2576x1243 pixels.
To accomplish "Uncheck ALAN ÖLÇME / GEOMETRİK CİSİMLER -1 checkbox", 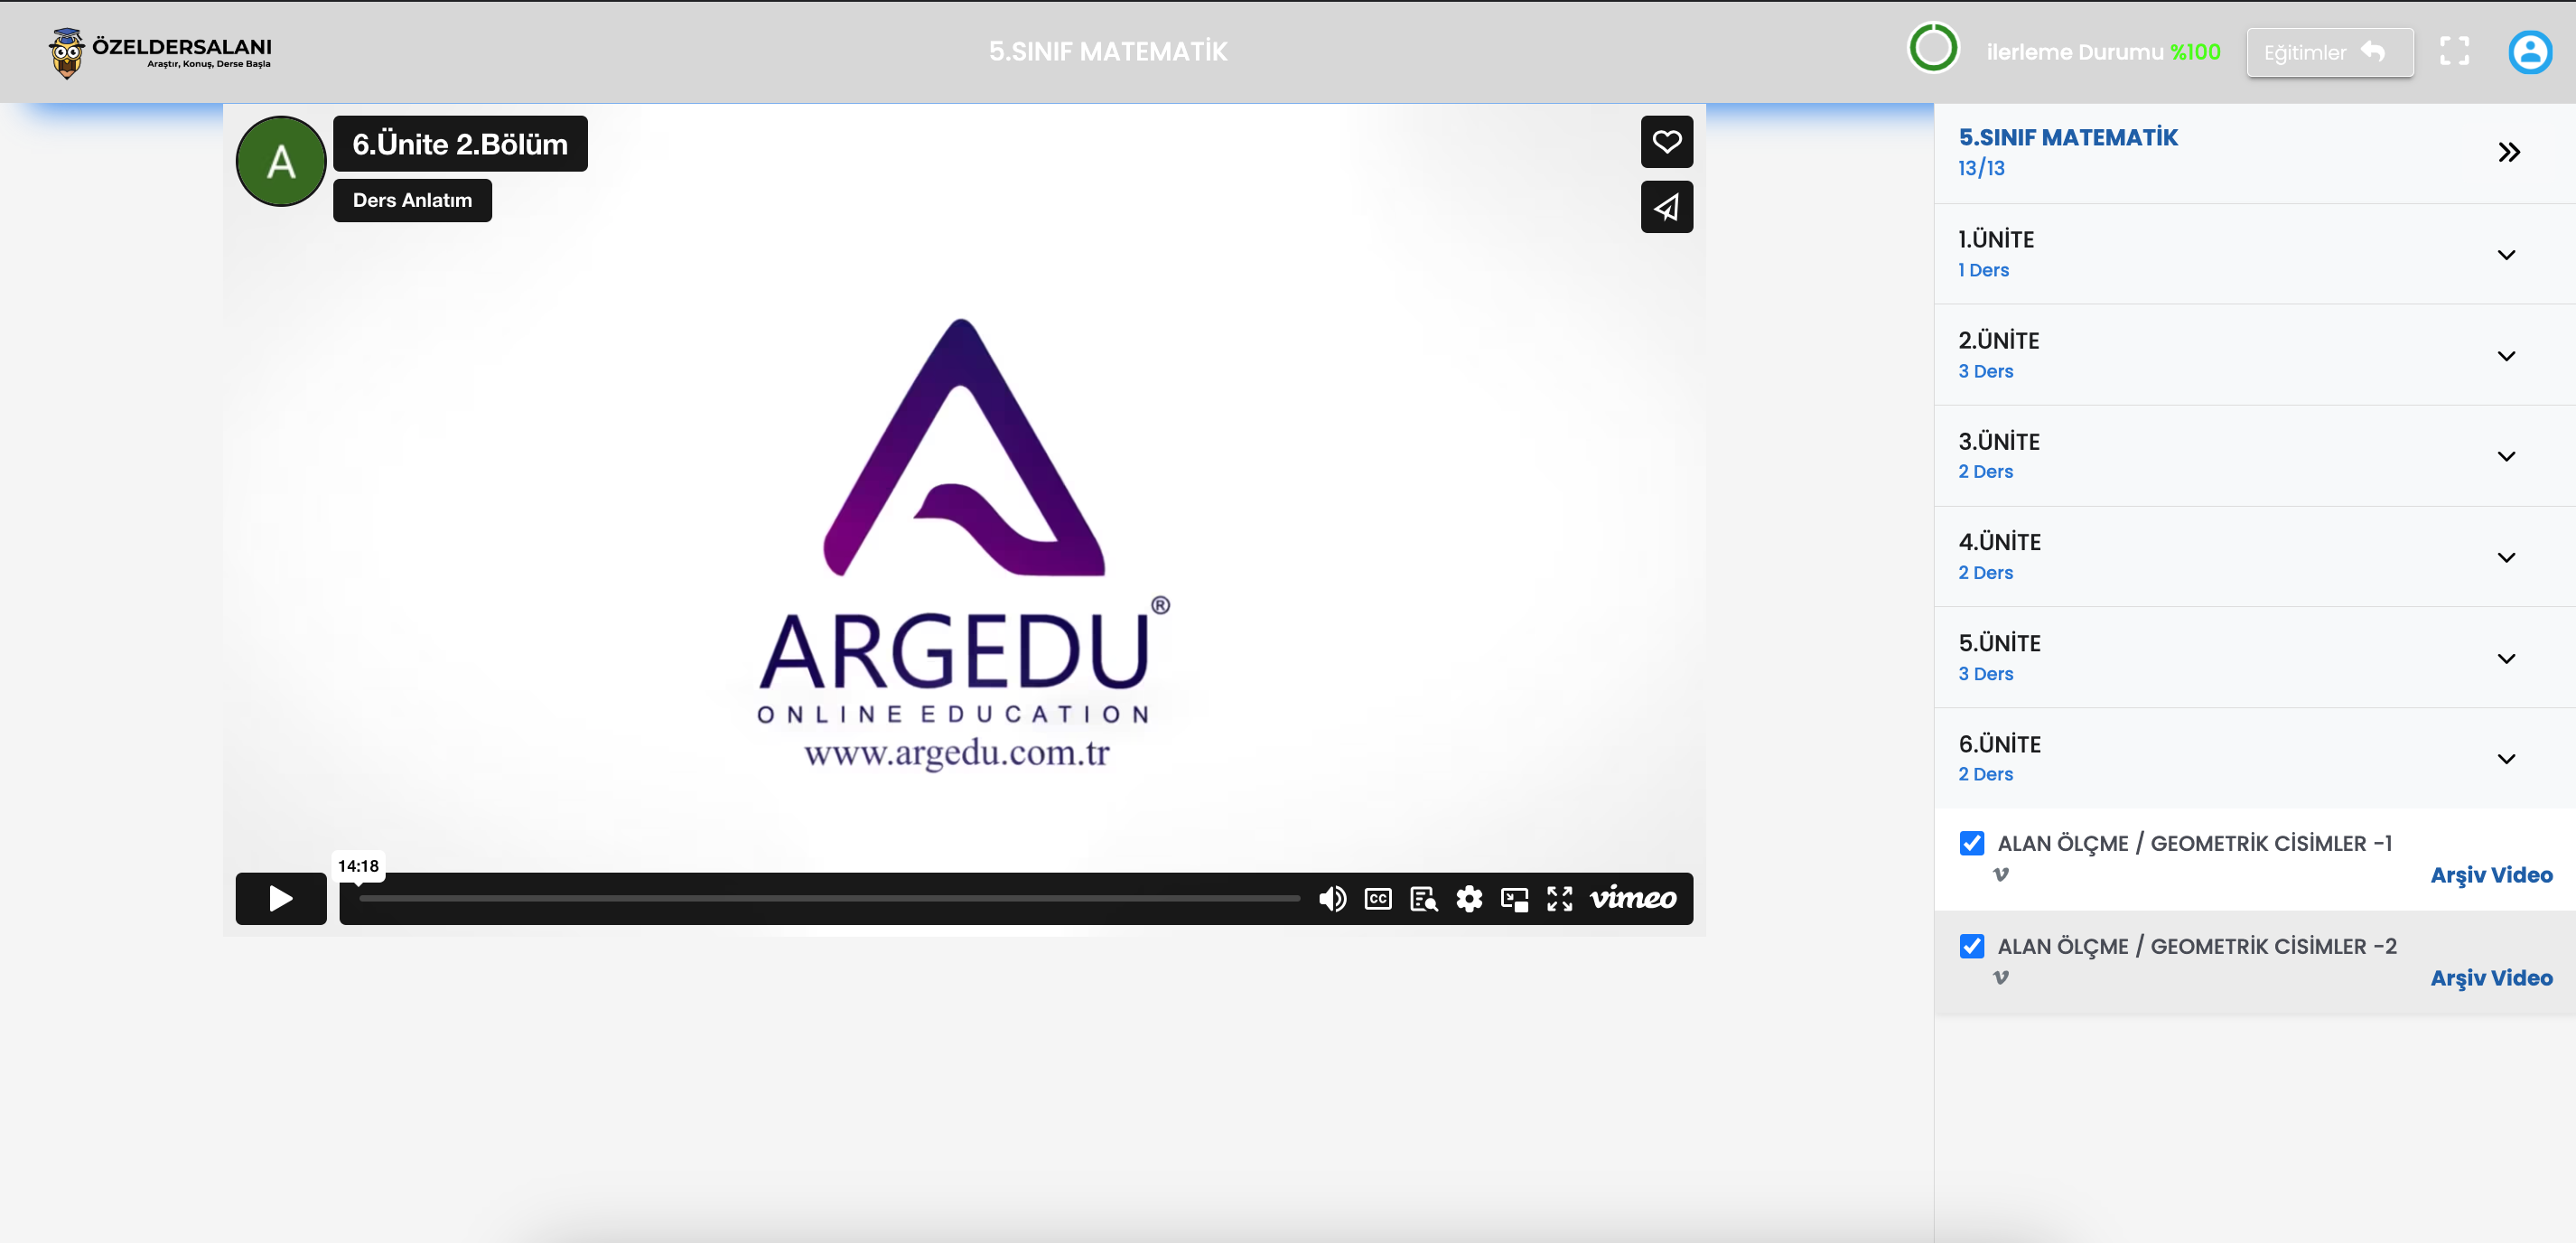I will (1971, 843).
